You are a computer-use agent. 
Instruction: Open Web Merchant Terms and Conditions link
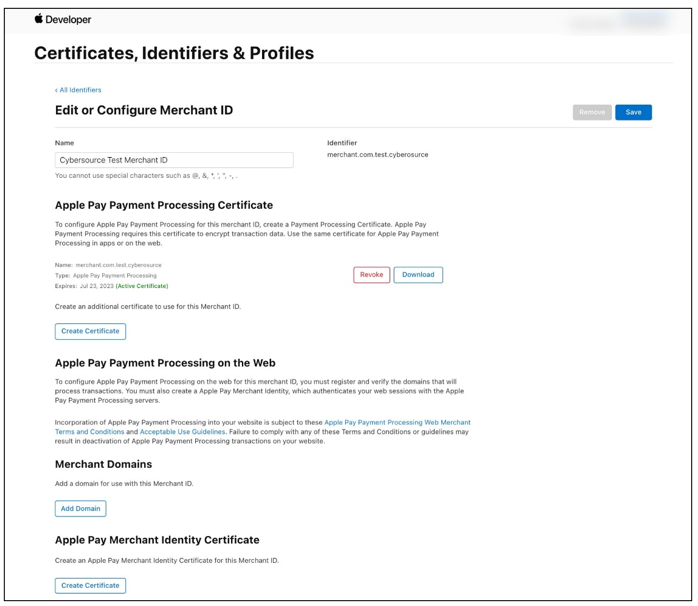tap(397, 423)
